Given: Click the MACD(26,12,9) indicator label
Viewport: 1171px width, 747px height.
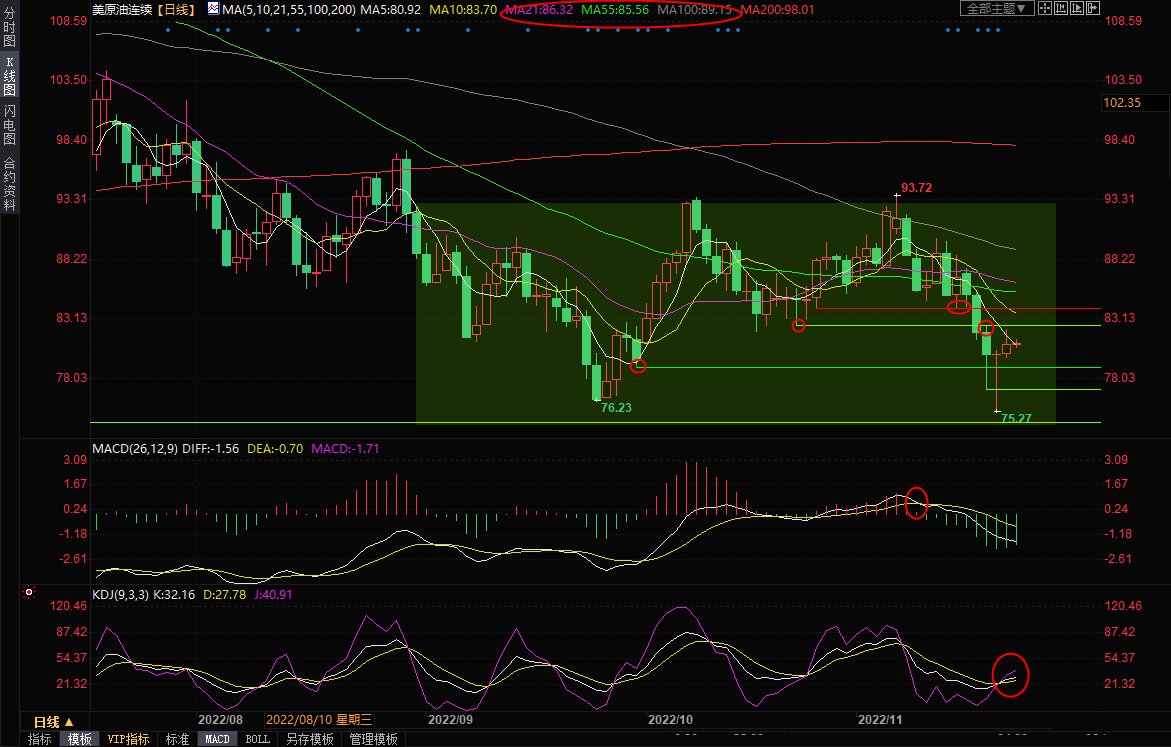Looking at the screenshot, I should (134, 449).
